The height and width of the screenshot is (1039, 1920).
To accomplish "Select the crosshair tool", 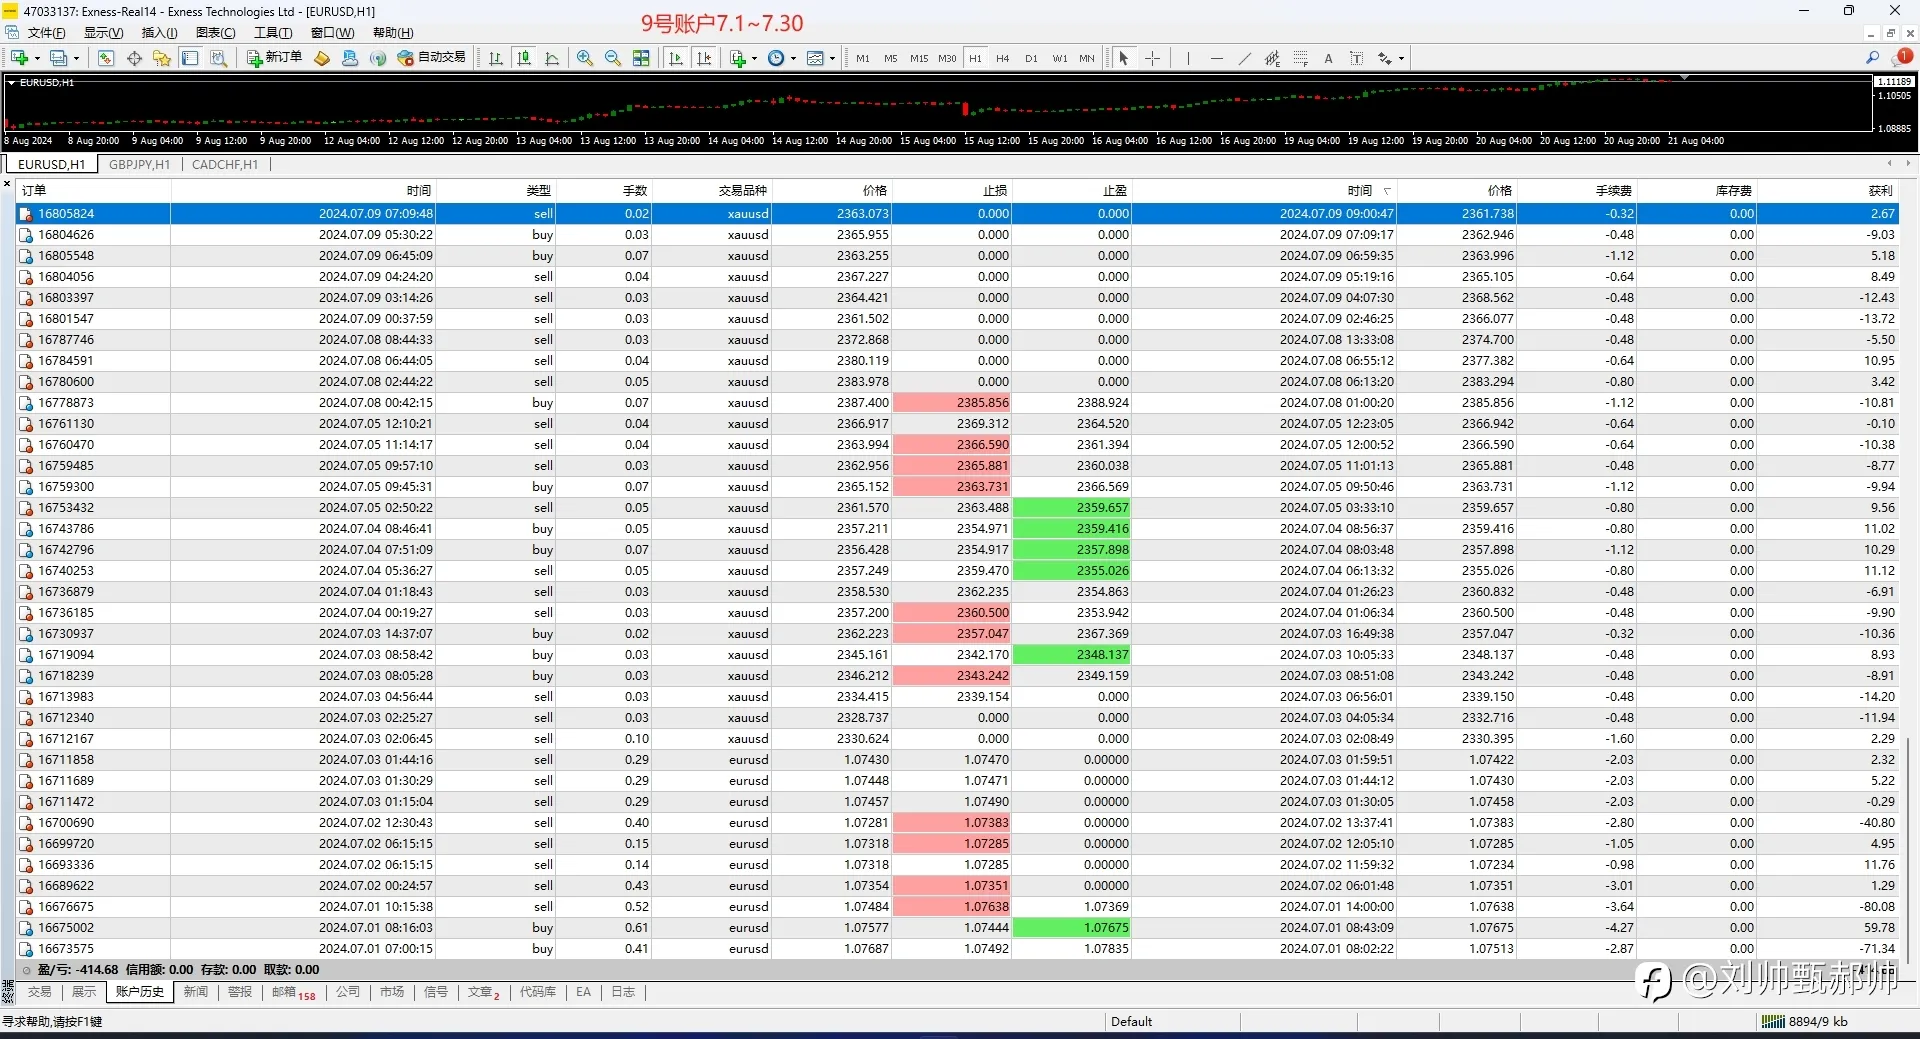I will click(1152, 58).
